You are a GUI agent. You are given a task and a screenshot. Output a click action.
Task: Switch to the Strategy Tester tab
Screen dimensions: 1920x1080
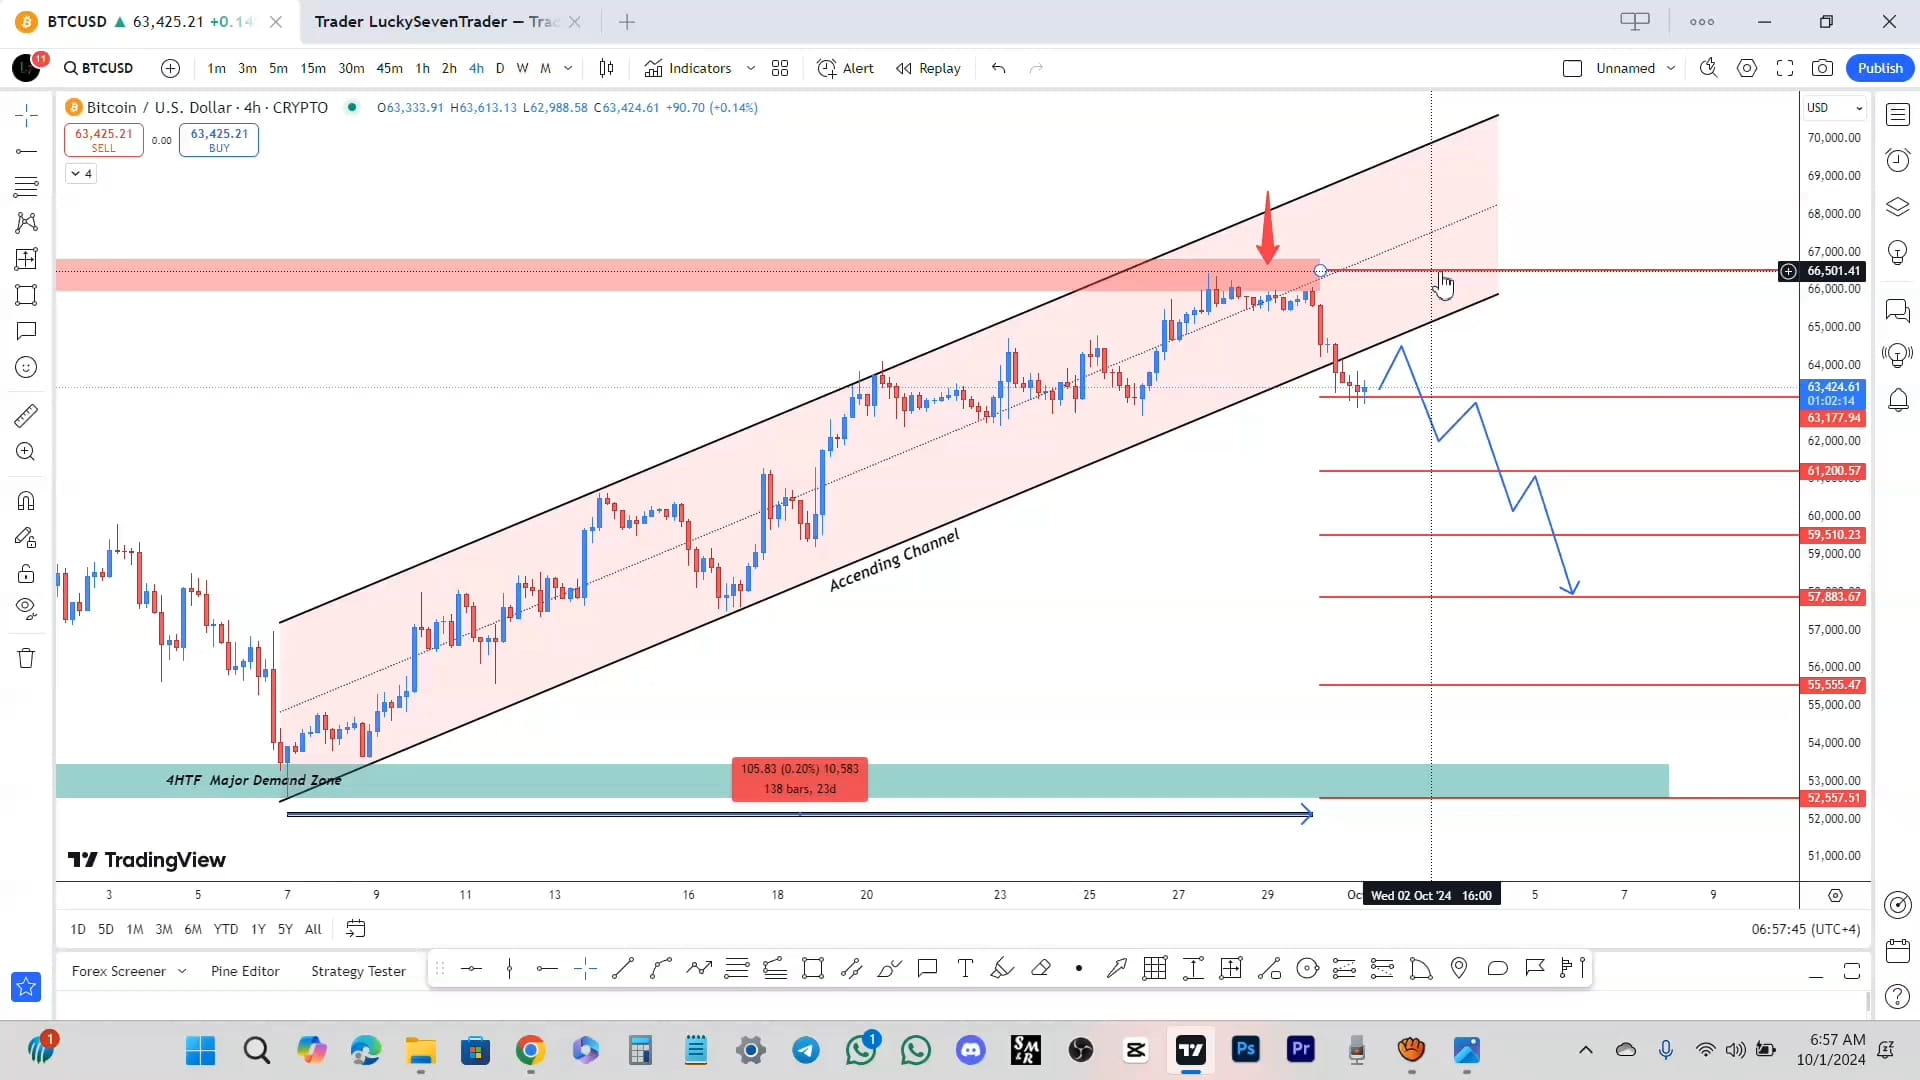pos(358,970)
